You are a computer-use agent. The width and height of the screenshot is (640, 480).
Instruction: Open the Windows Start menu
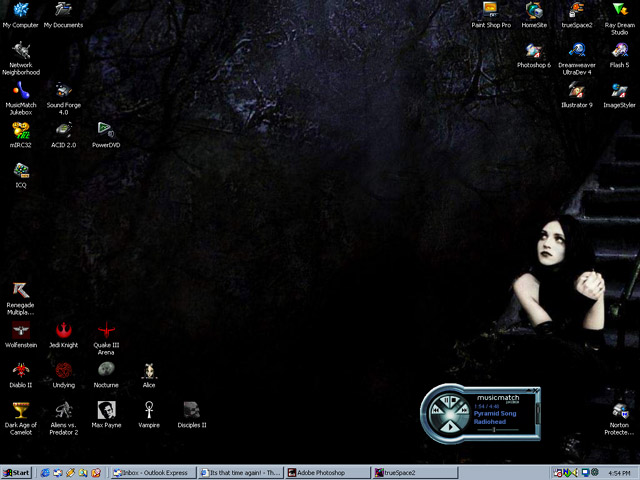[x=16, y=473]
